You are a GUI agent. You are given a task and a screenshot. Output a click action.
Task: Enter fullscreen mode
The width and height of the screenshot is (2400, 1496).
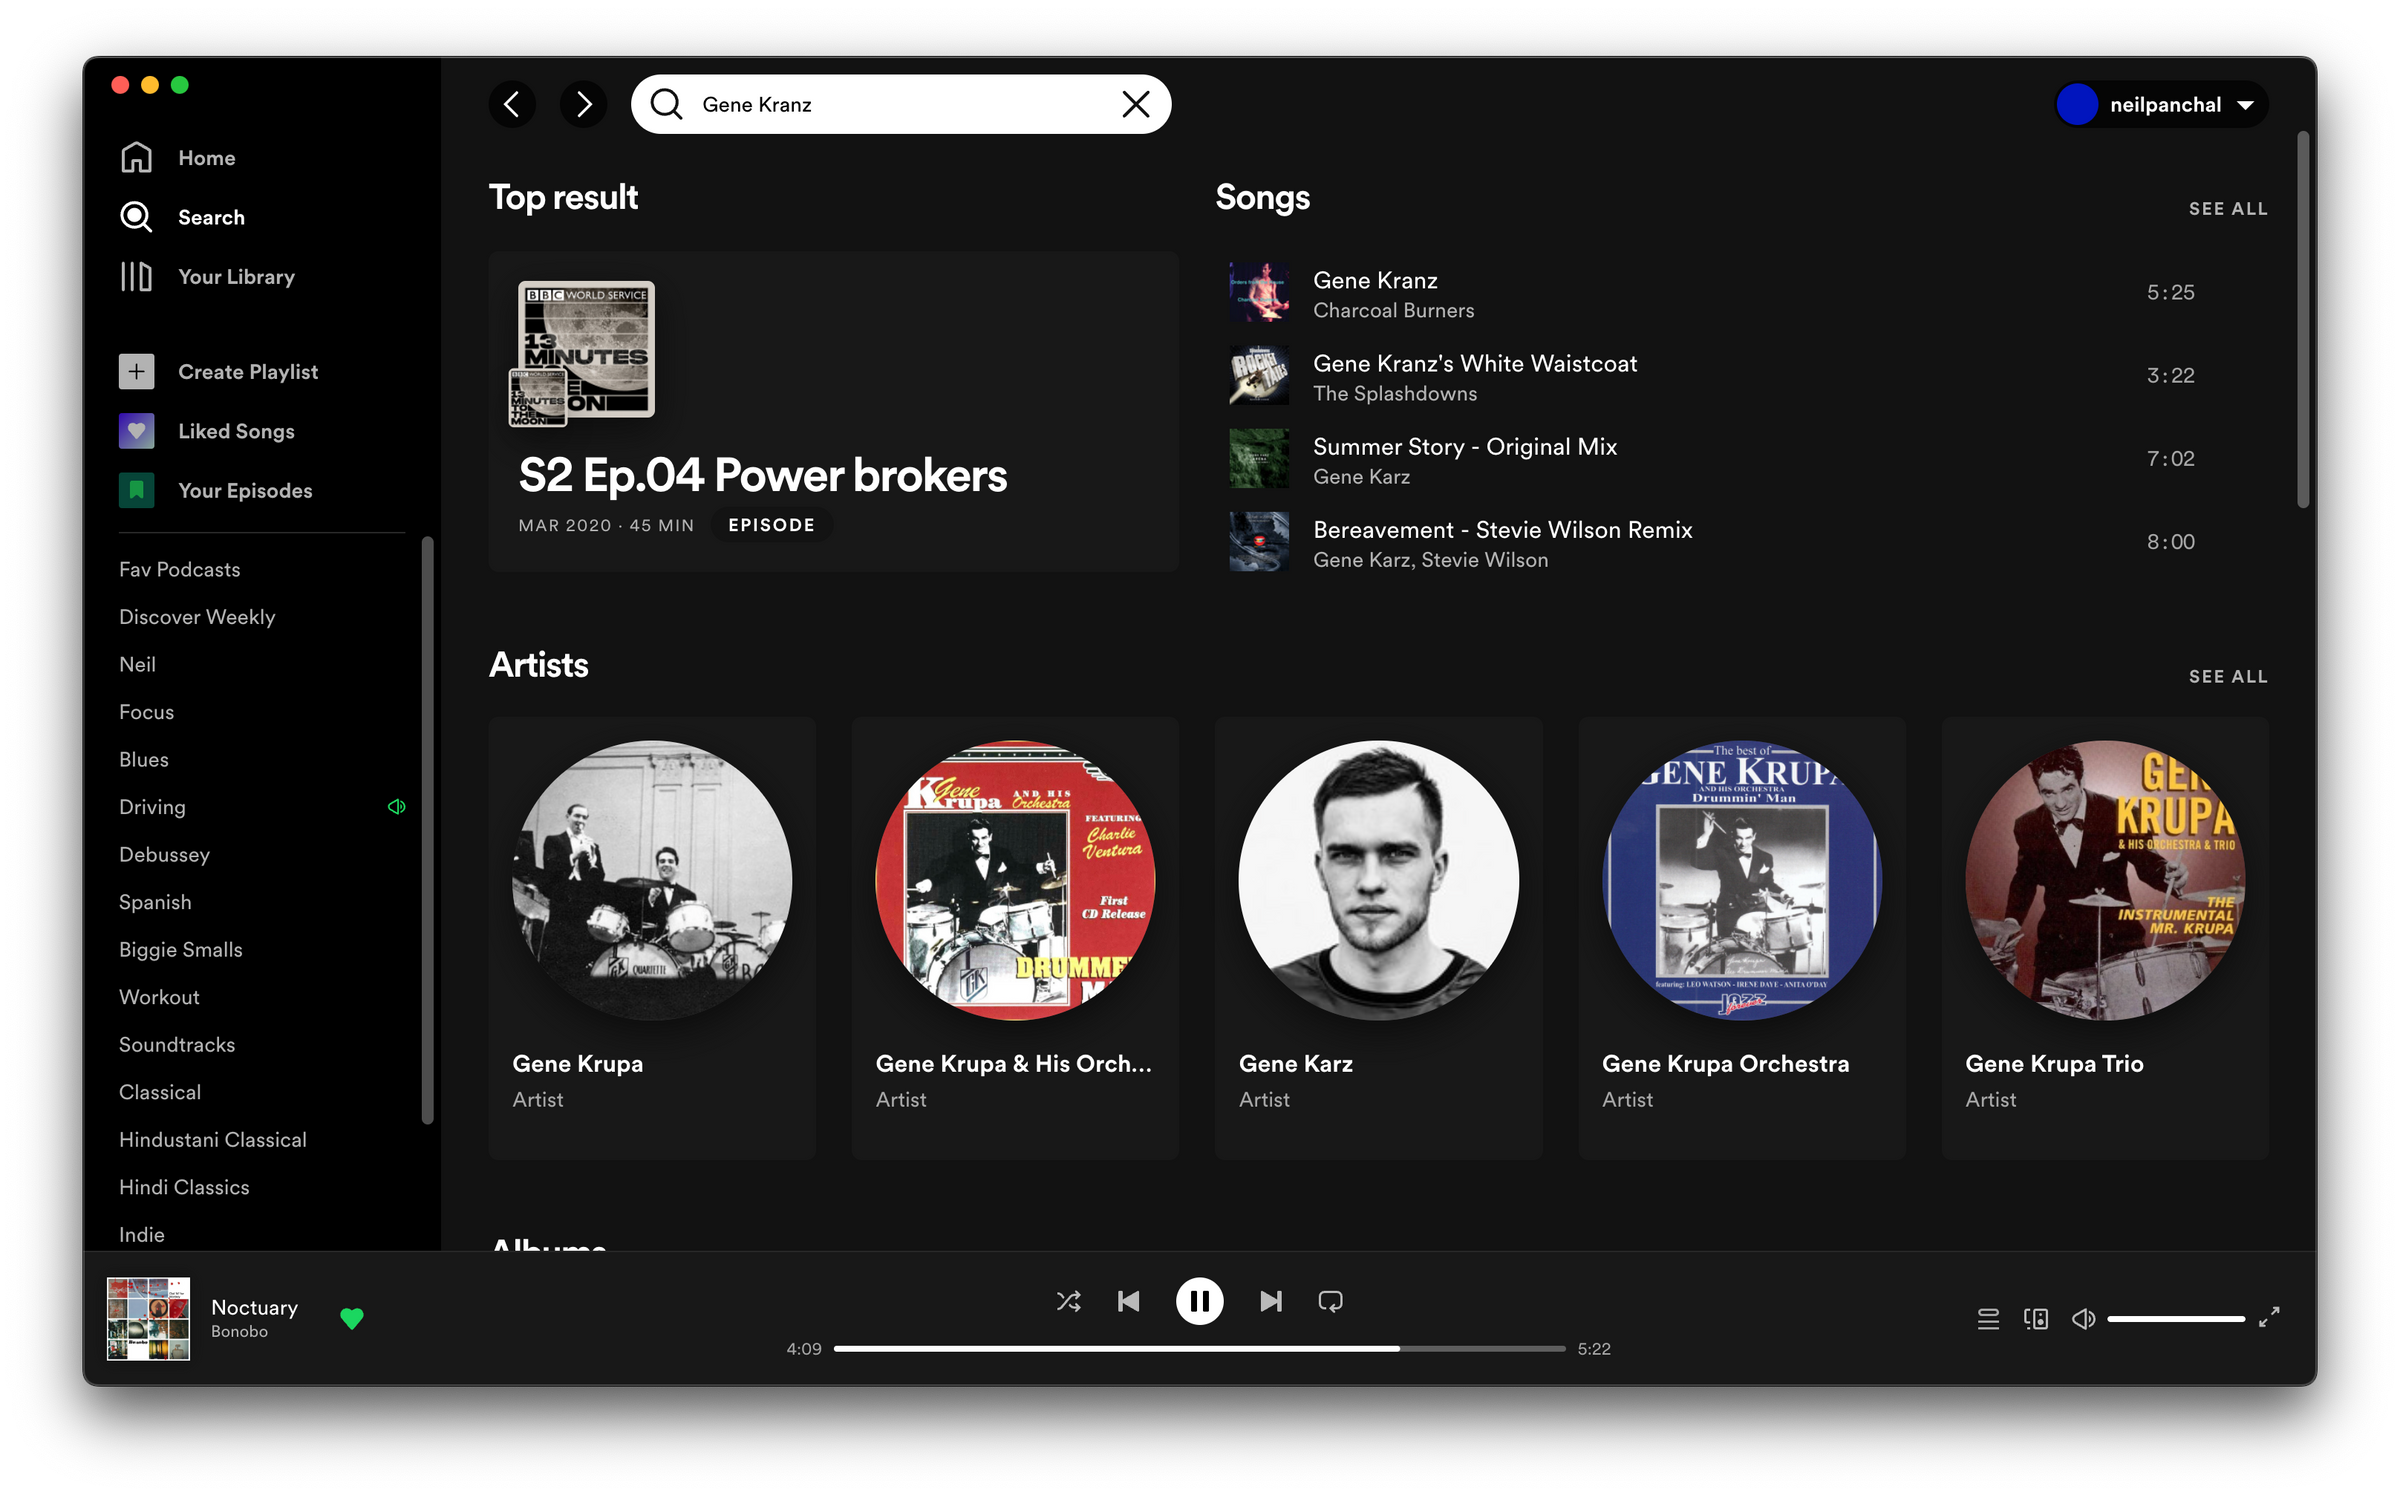[2270, 1318]
